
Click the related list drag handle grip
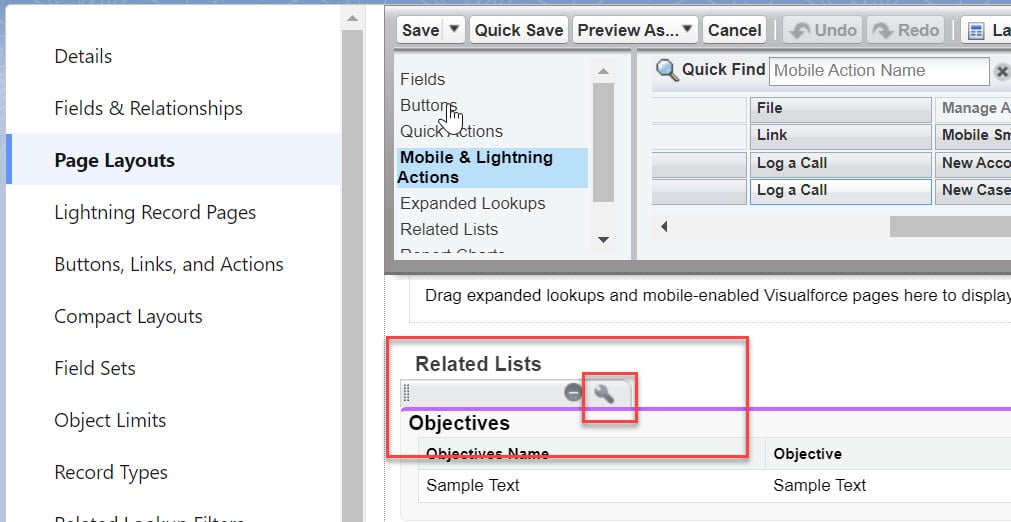407,394
